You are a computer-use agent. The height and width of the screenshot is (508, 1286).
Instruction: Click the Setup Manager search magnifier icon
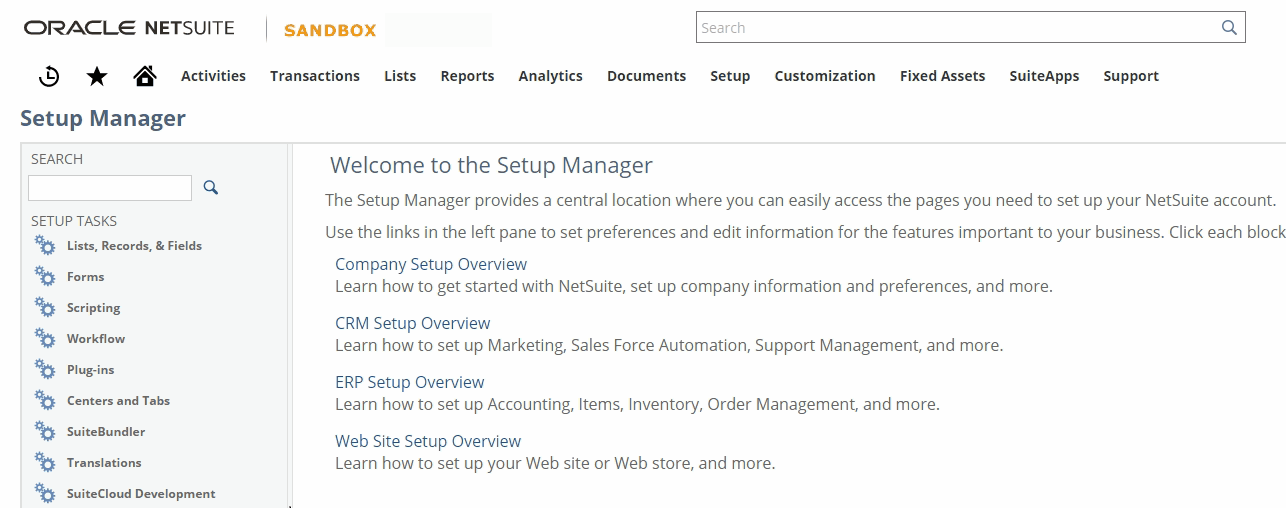(211, 187)
